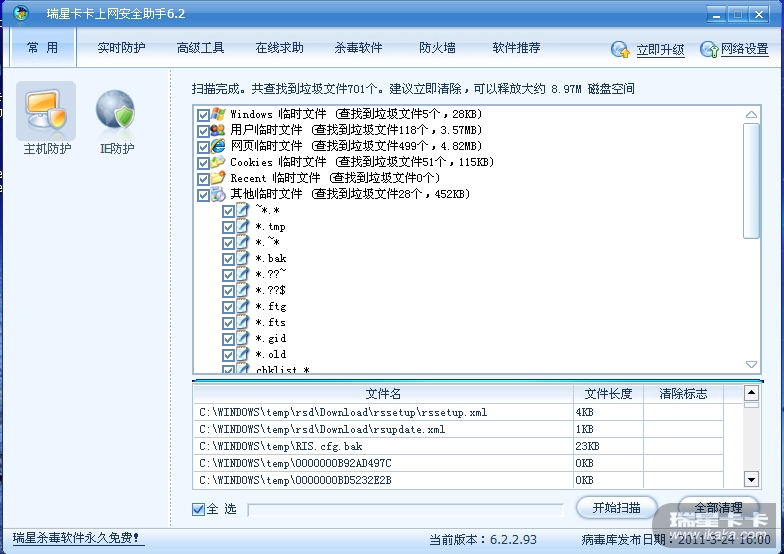
Task: Select row 0000000BD5232E2B in file table
Action: (x=458, y=480)
